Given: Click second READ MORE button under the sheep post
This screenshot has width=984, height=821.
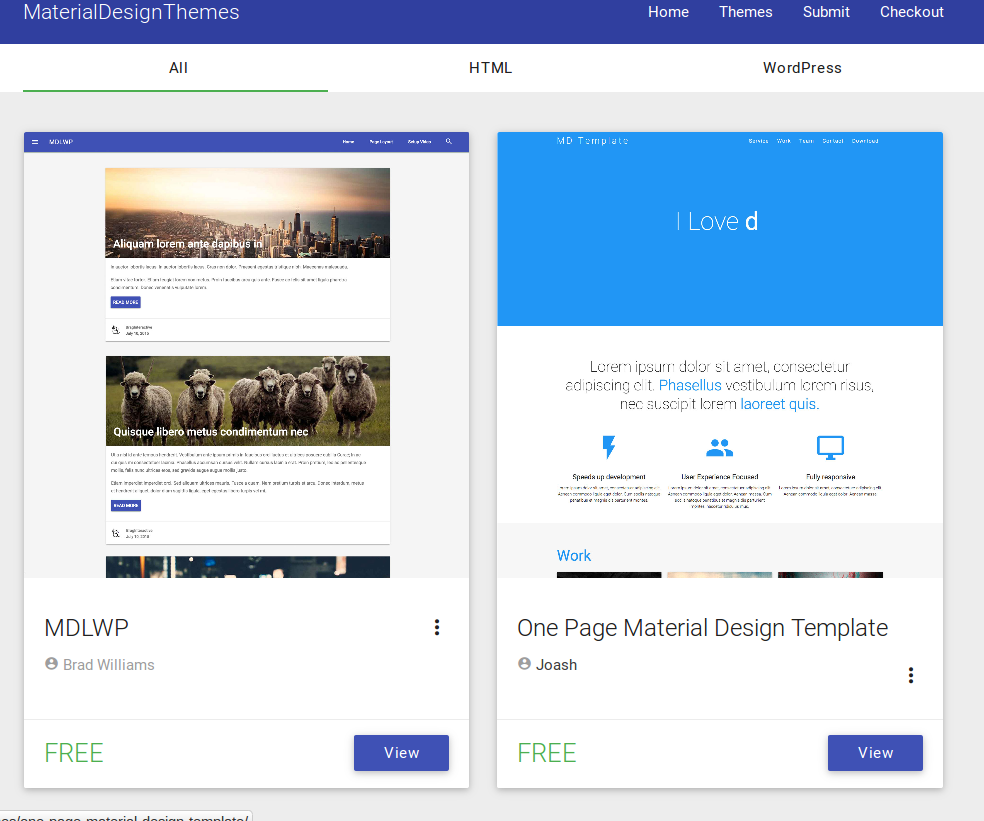Looking at the screenshot, I should [x=126, y=505].
